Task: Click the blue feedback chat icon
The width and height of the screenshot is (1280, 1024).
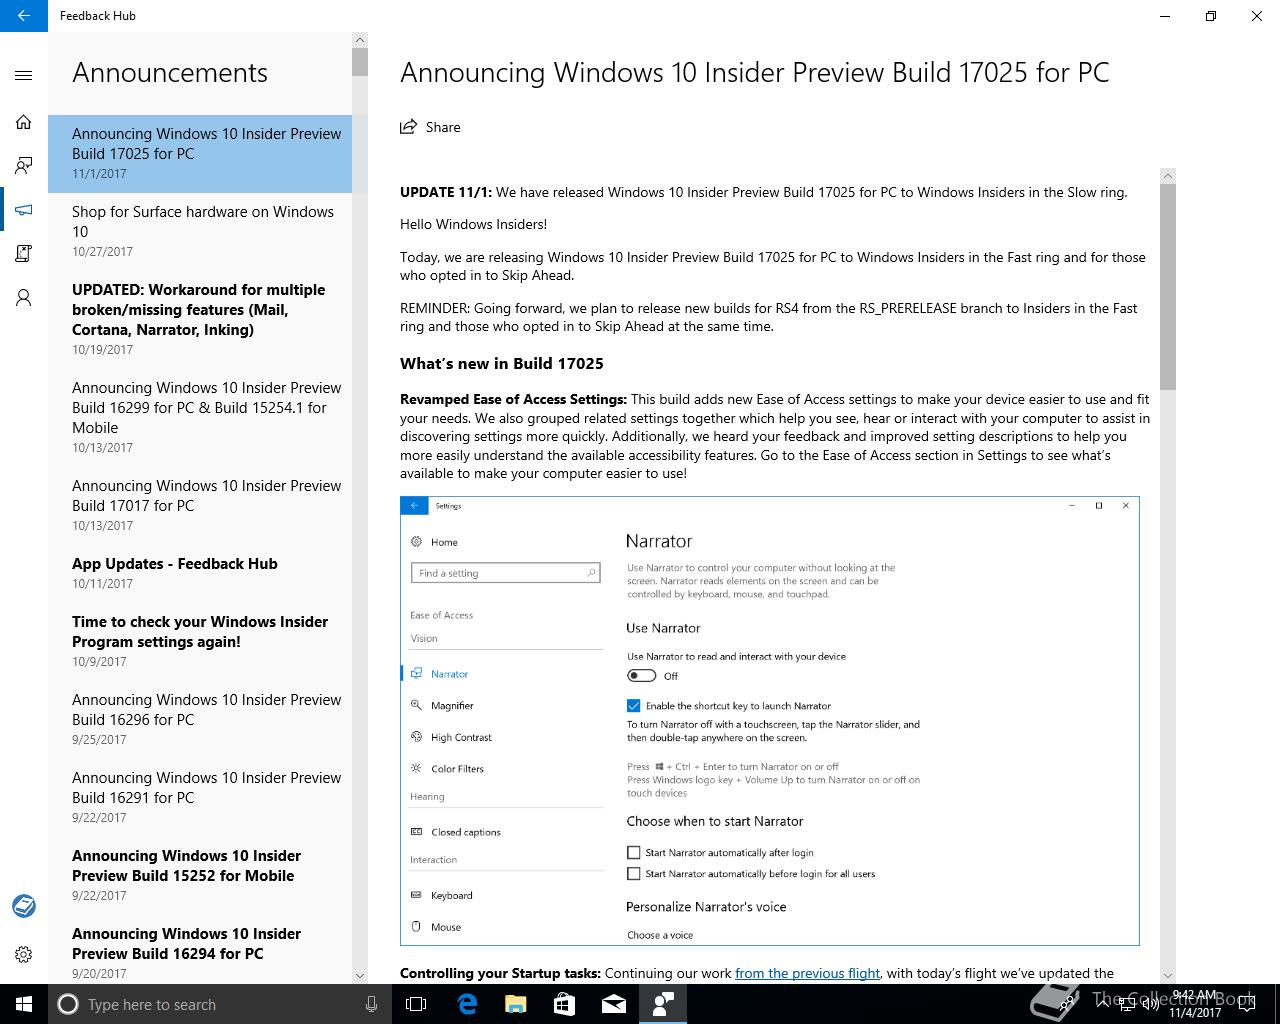Action: (24, 905)
